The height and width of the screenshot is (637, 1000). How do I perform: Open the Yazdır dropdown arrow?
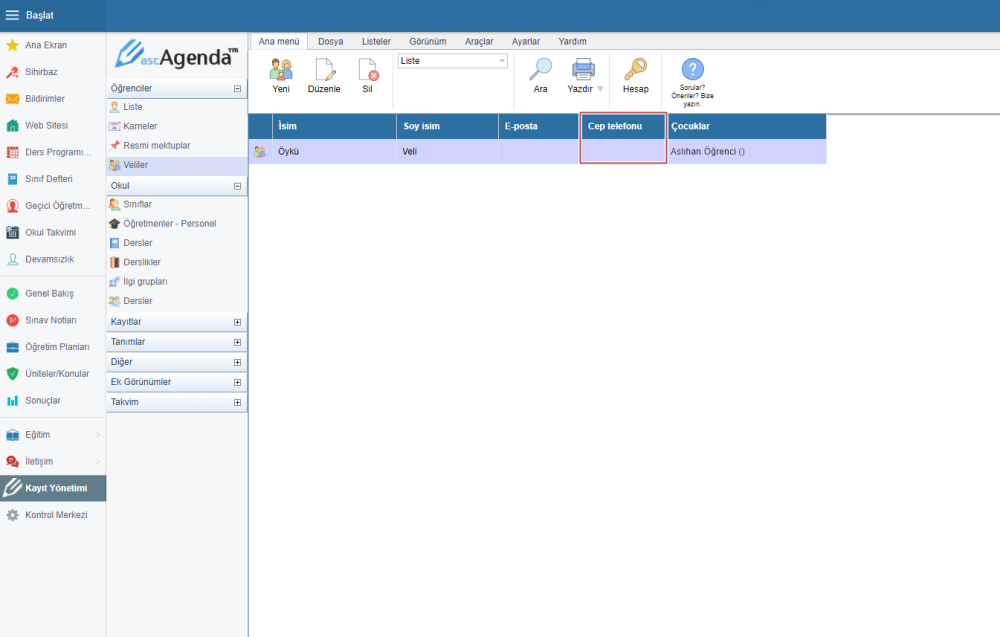pos(600,89)
